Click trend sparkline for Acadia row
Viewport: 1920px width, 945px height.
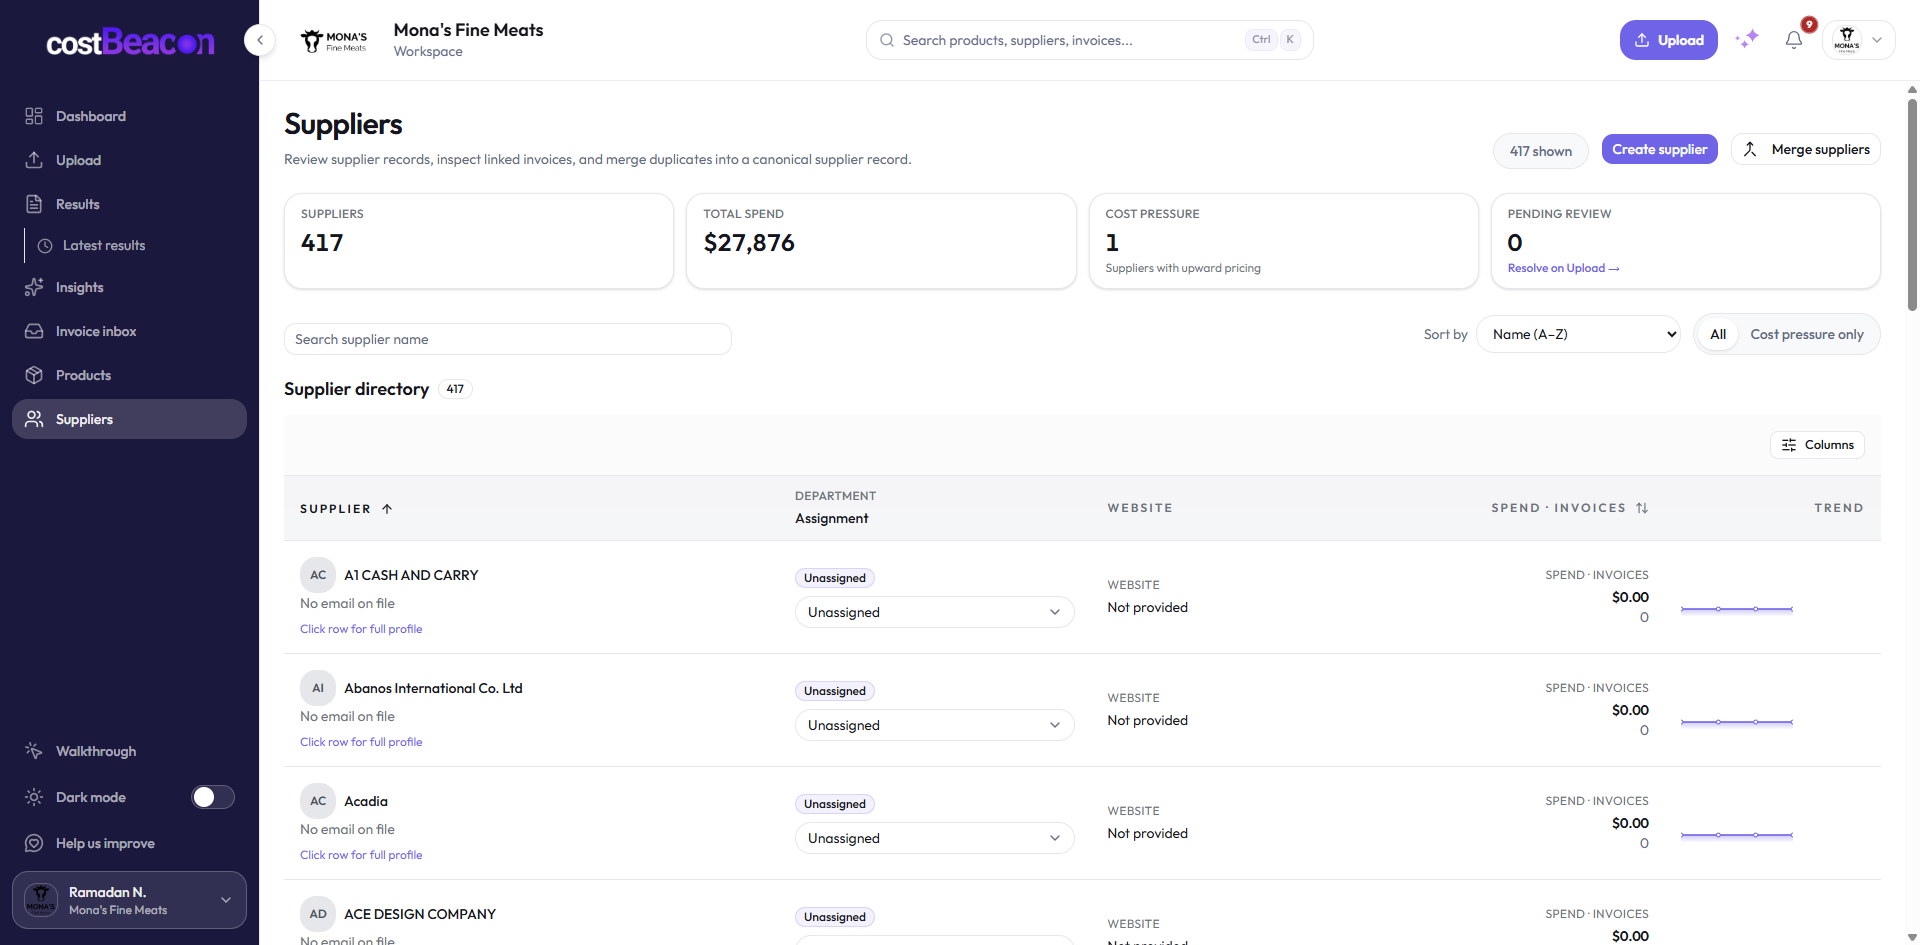(1737, 835)
